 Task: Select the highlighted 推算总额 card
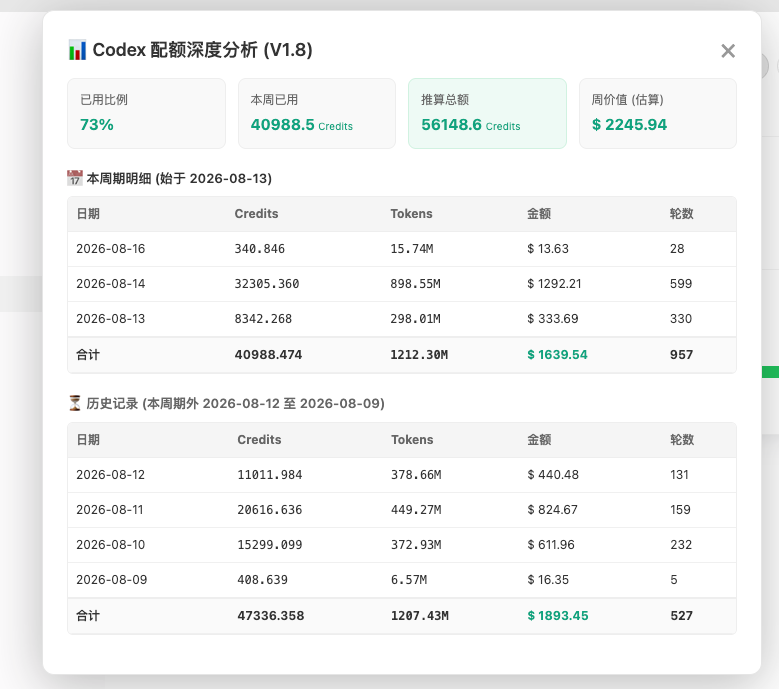pos(487,113)
